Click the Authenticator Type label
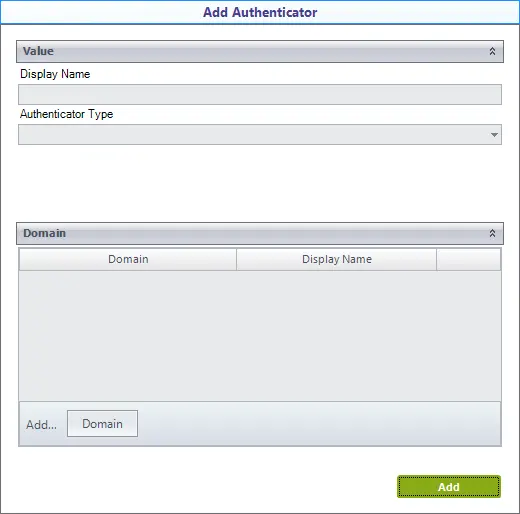The height and width of the screenshot is (514, 520). pyautogui.click(x=66, y=114)
